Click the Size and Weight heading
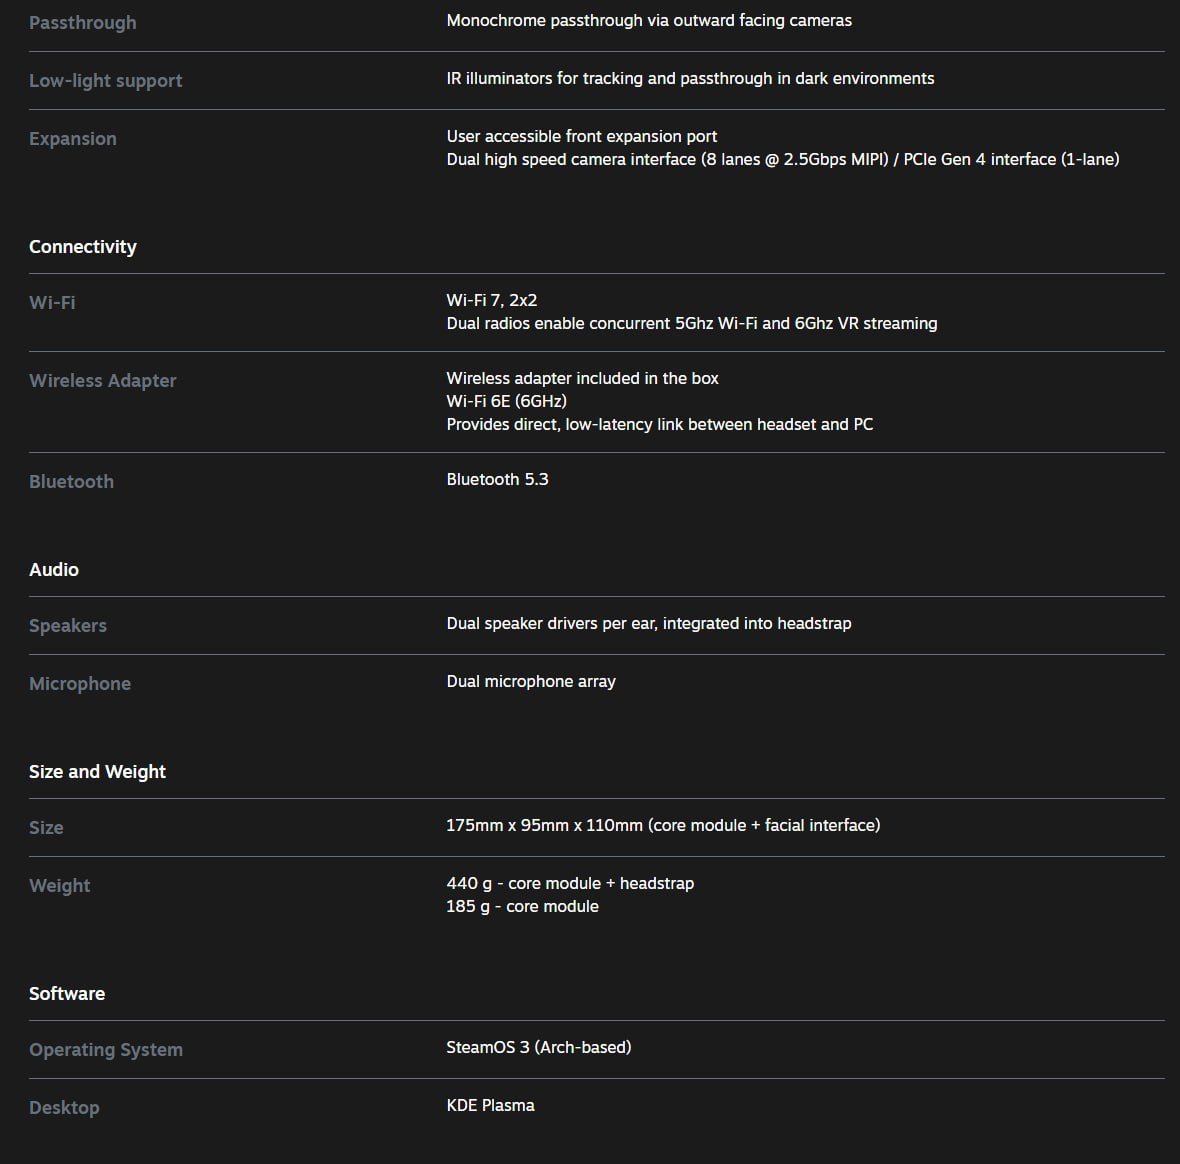The image size is (1180, 1164). (97, 771)
